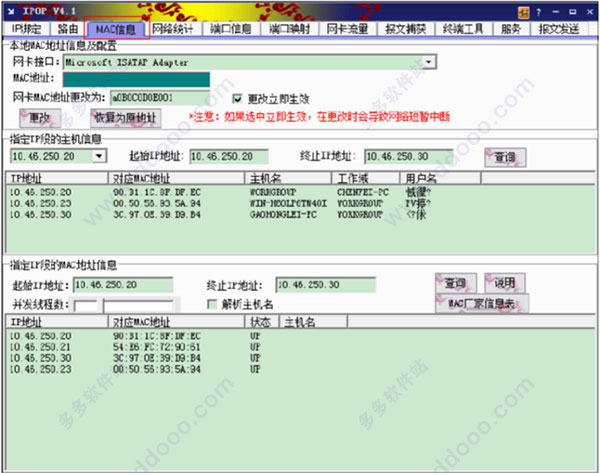Click 终止IP地址 field in MAC address section
Image resolution: width=600 pixels, height=473 pixels.
pos(325,285)
